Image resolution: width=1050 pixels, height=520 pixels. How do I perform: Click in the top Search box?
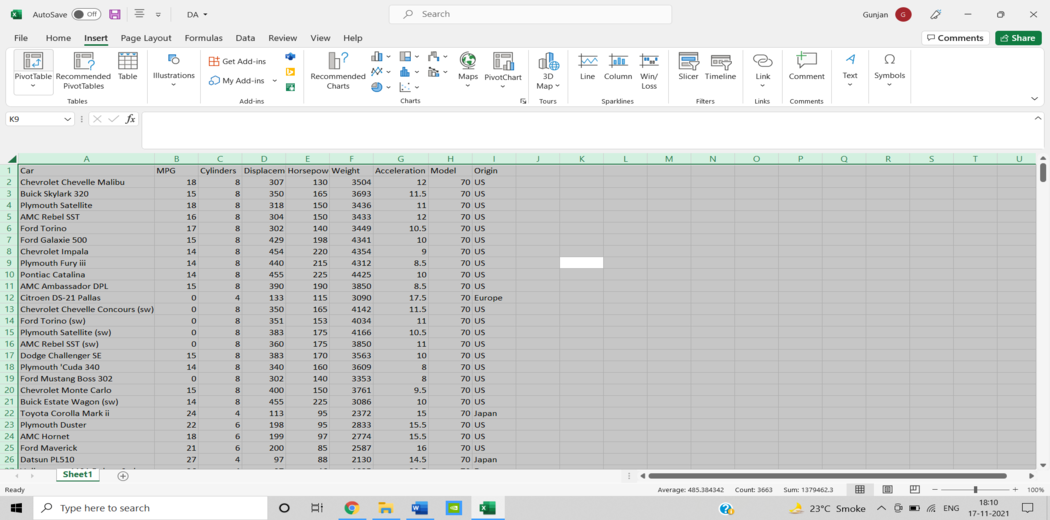tap(530, 14)
